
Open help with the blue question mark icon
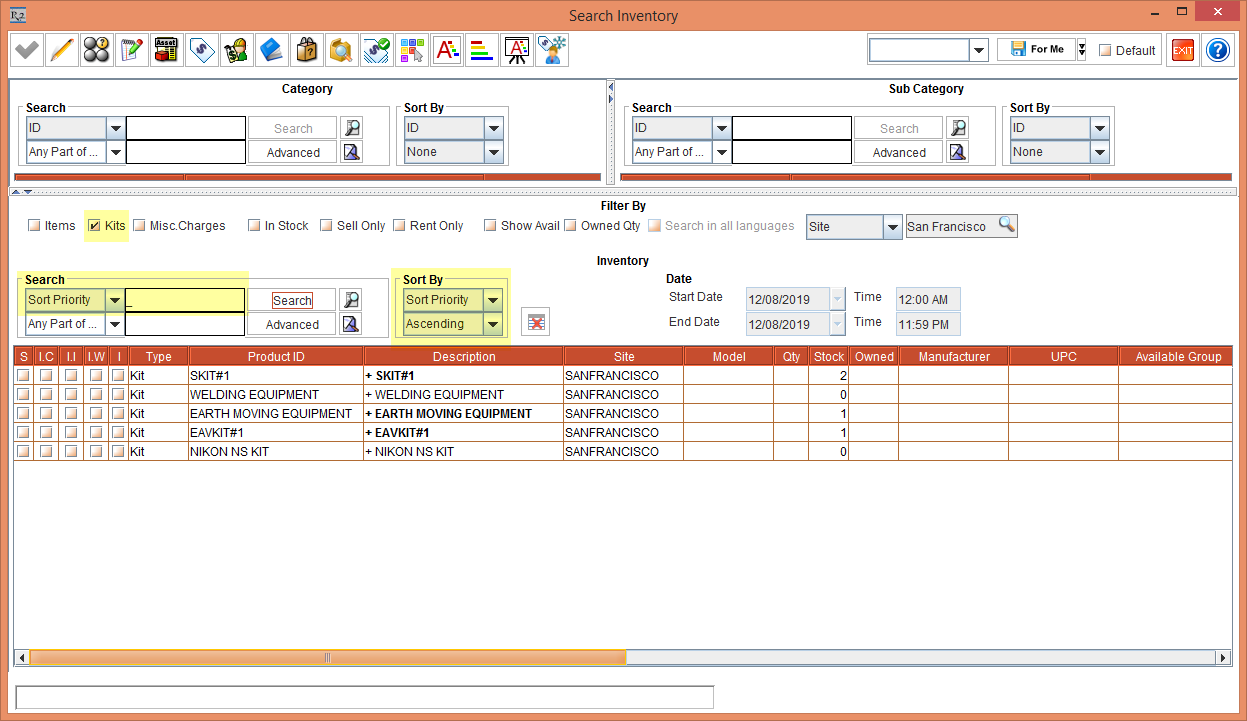click(1217, 50)
